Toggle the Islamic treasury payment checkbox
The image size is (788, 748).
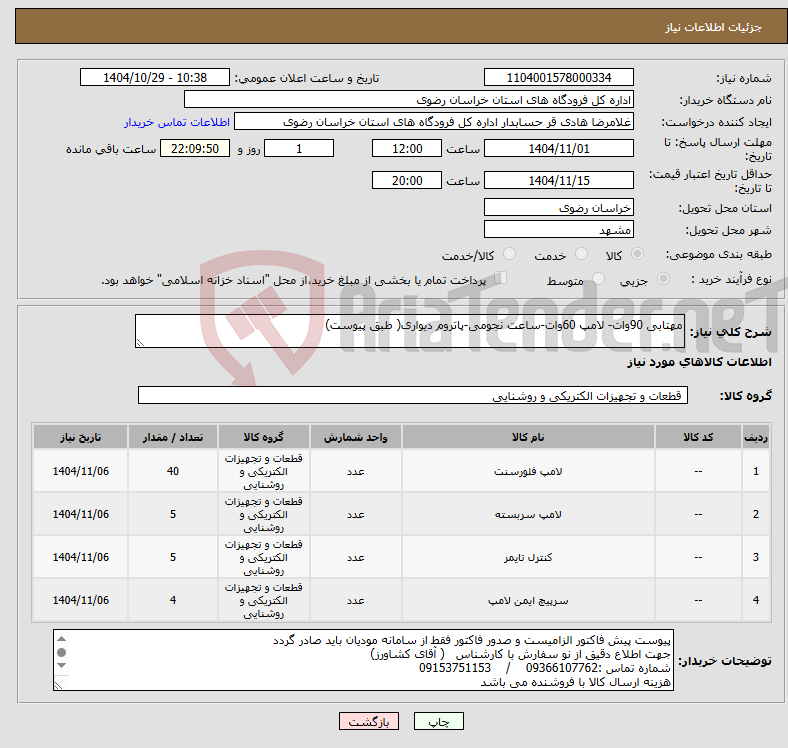tap(501, 278)
